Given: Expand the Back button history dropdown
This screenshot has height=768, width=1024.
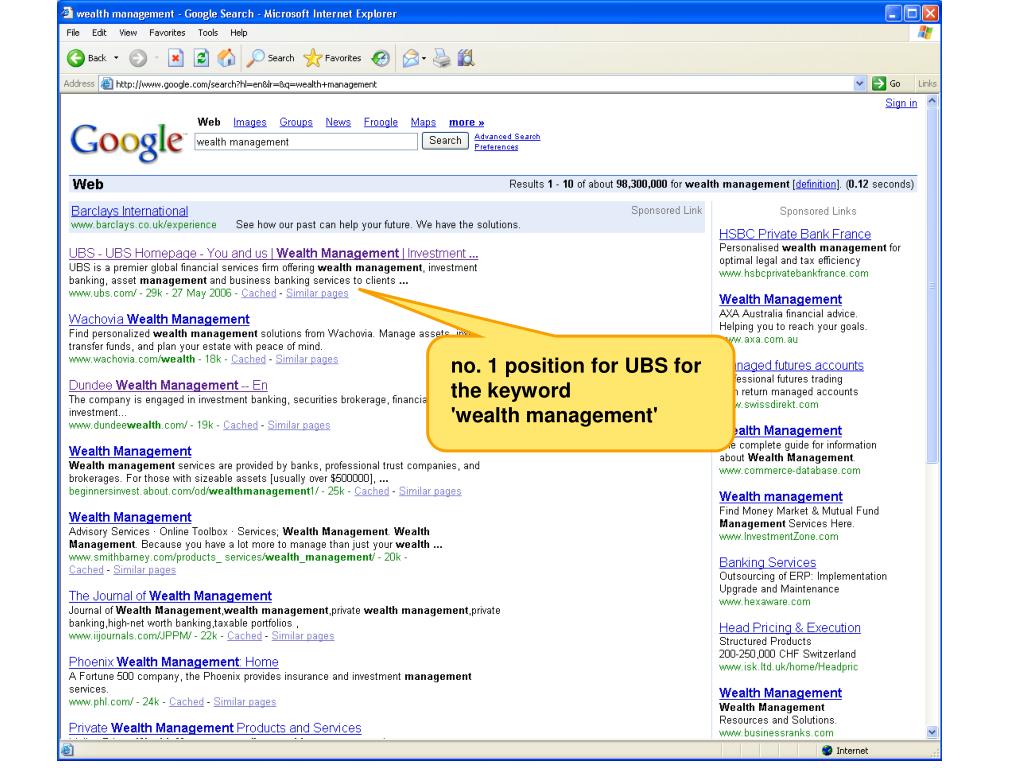Looking at the screenshot, I should click(116, 58).
